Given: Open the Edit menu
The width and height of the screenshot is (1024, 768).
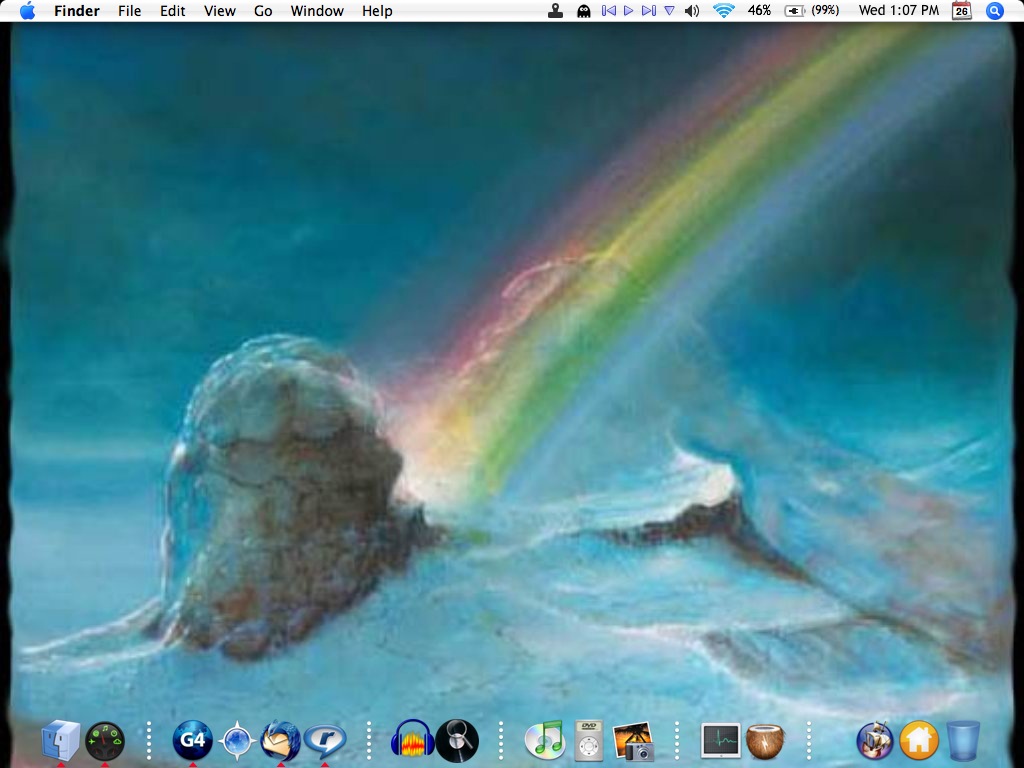Looking at the screenshot, I should (172, 11).
